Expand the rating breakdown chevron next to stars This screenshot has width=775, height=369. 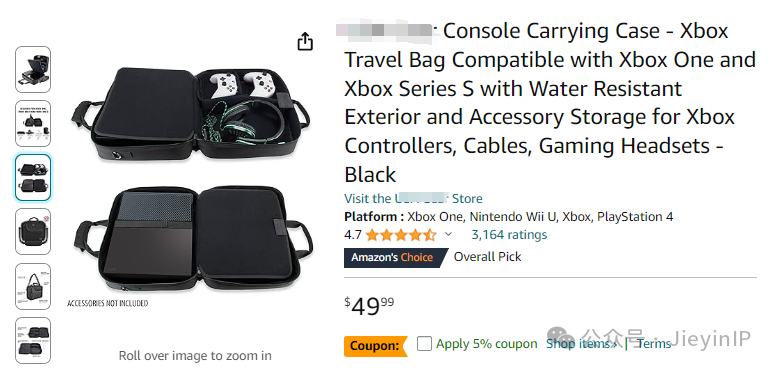click(448, 234)
